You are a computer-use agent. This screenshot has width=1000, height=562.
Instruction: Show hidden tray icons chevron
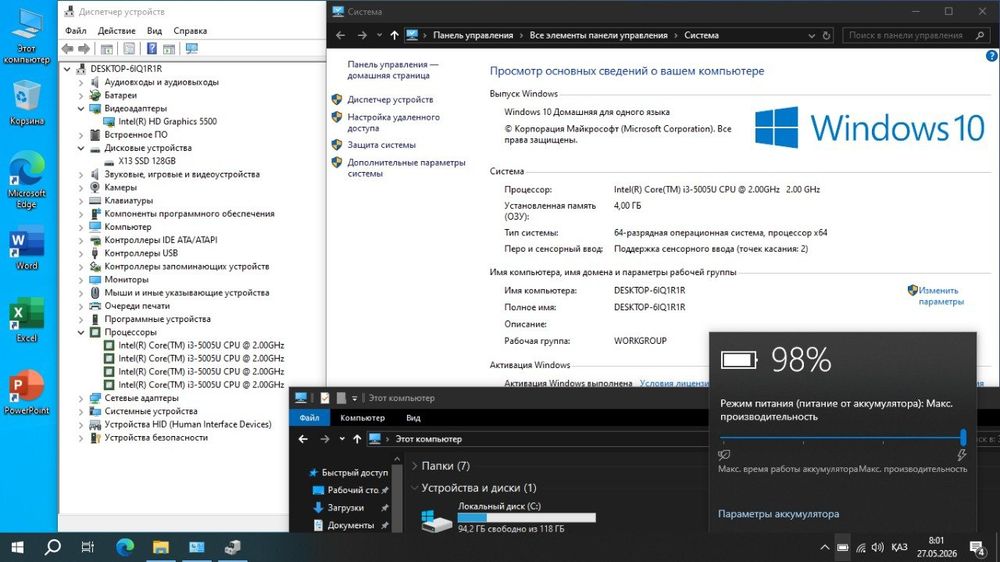825,547
